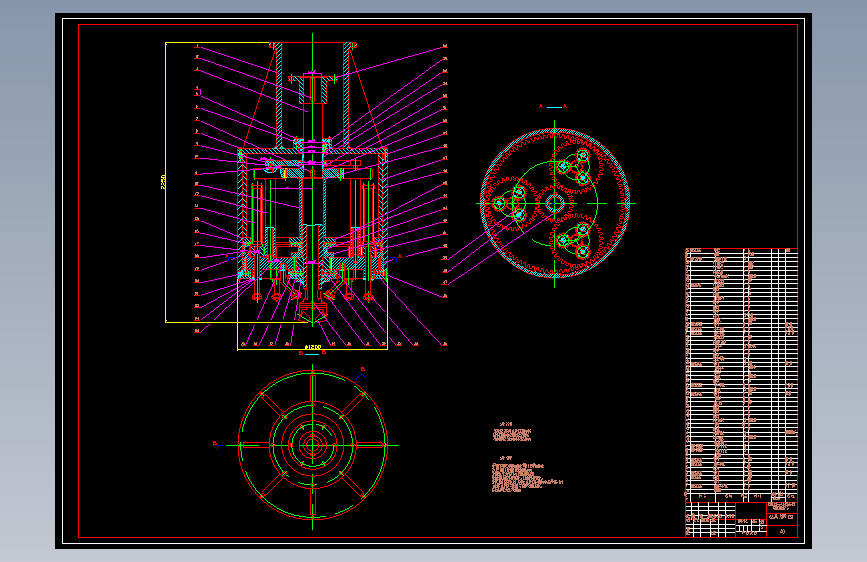This screenshot has width=867, height=562.
Task: Click the B—B label under the main section view
Action: click(312, 353)
